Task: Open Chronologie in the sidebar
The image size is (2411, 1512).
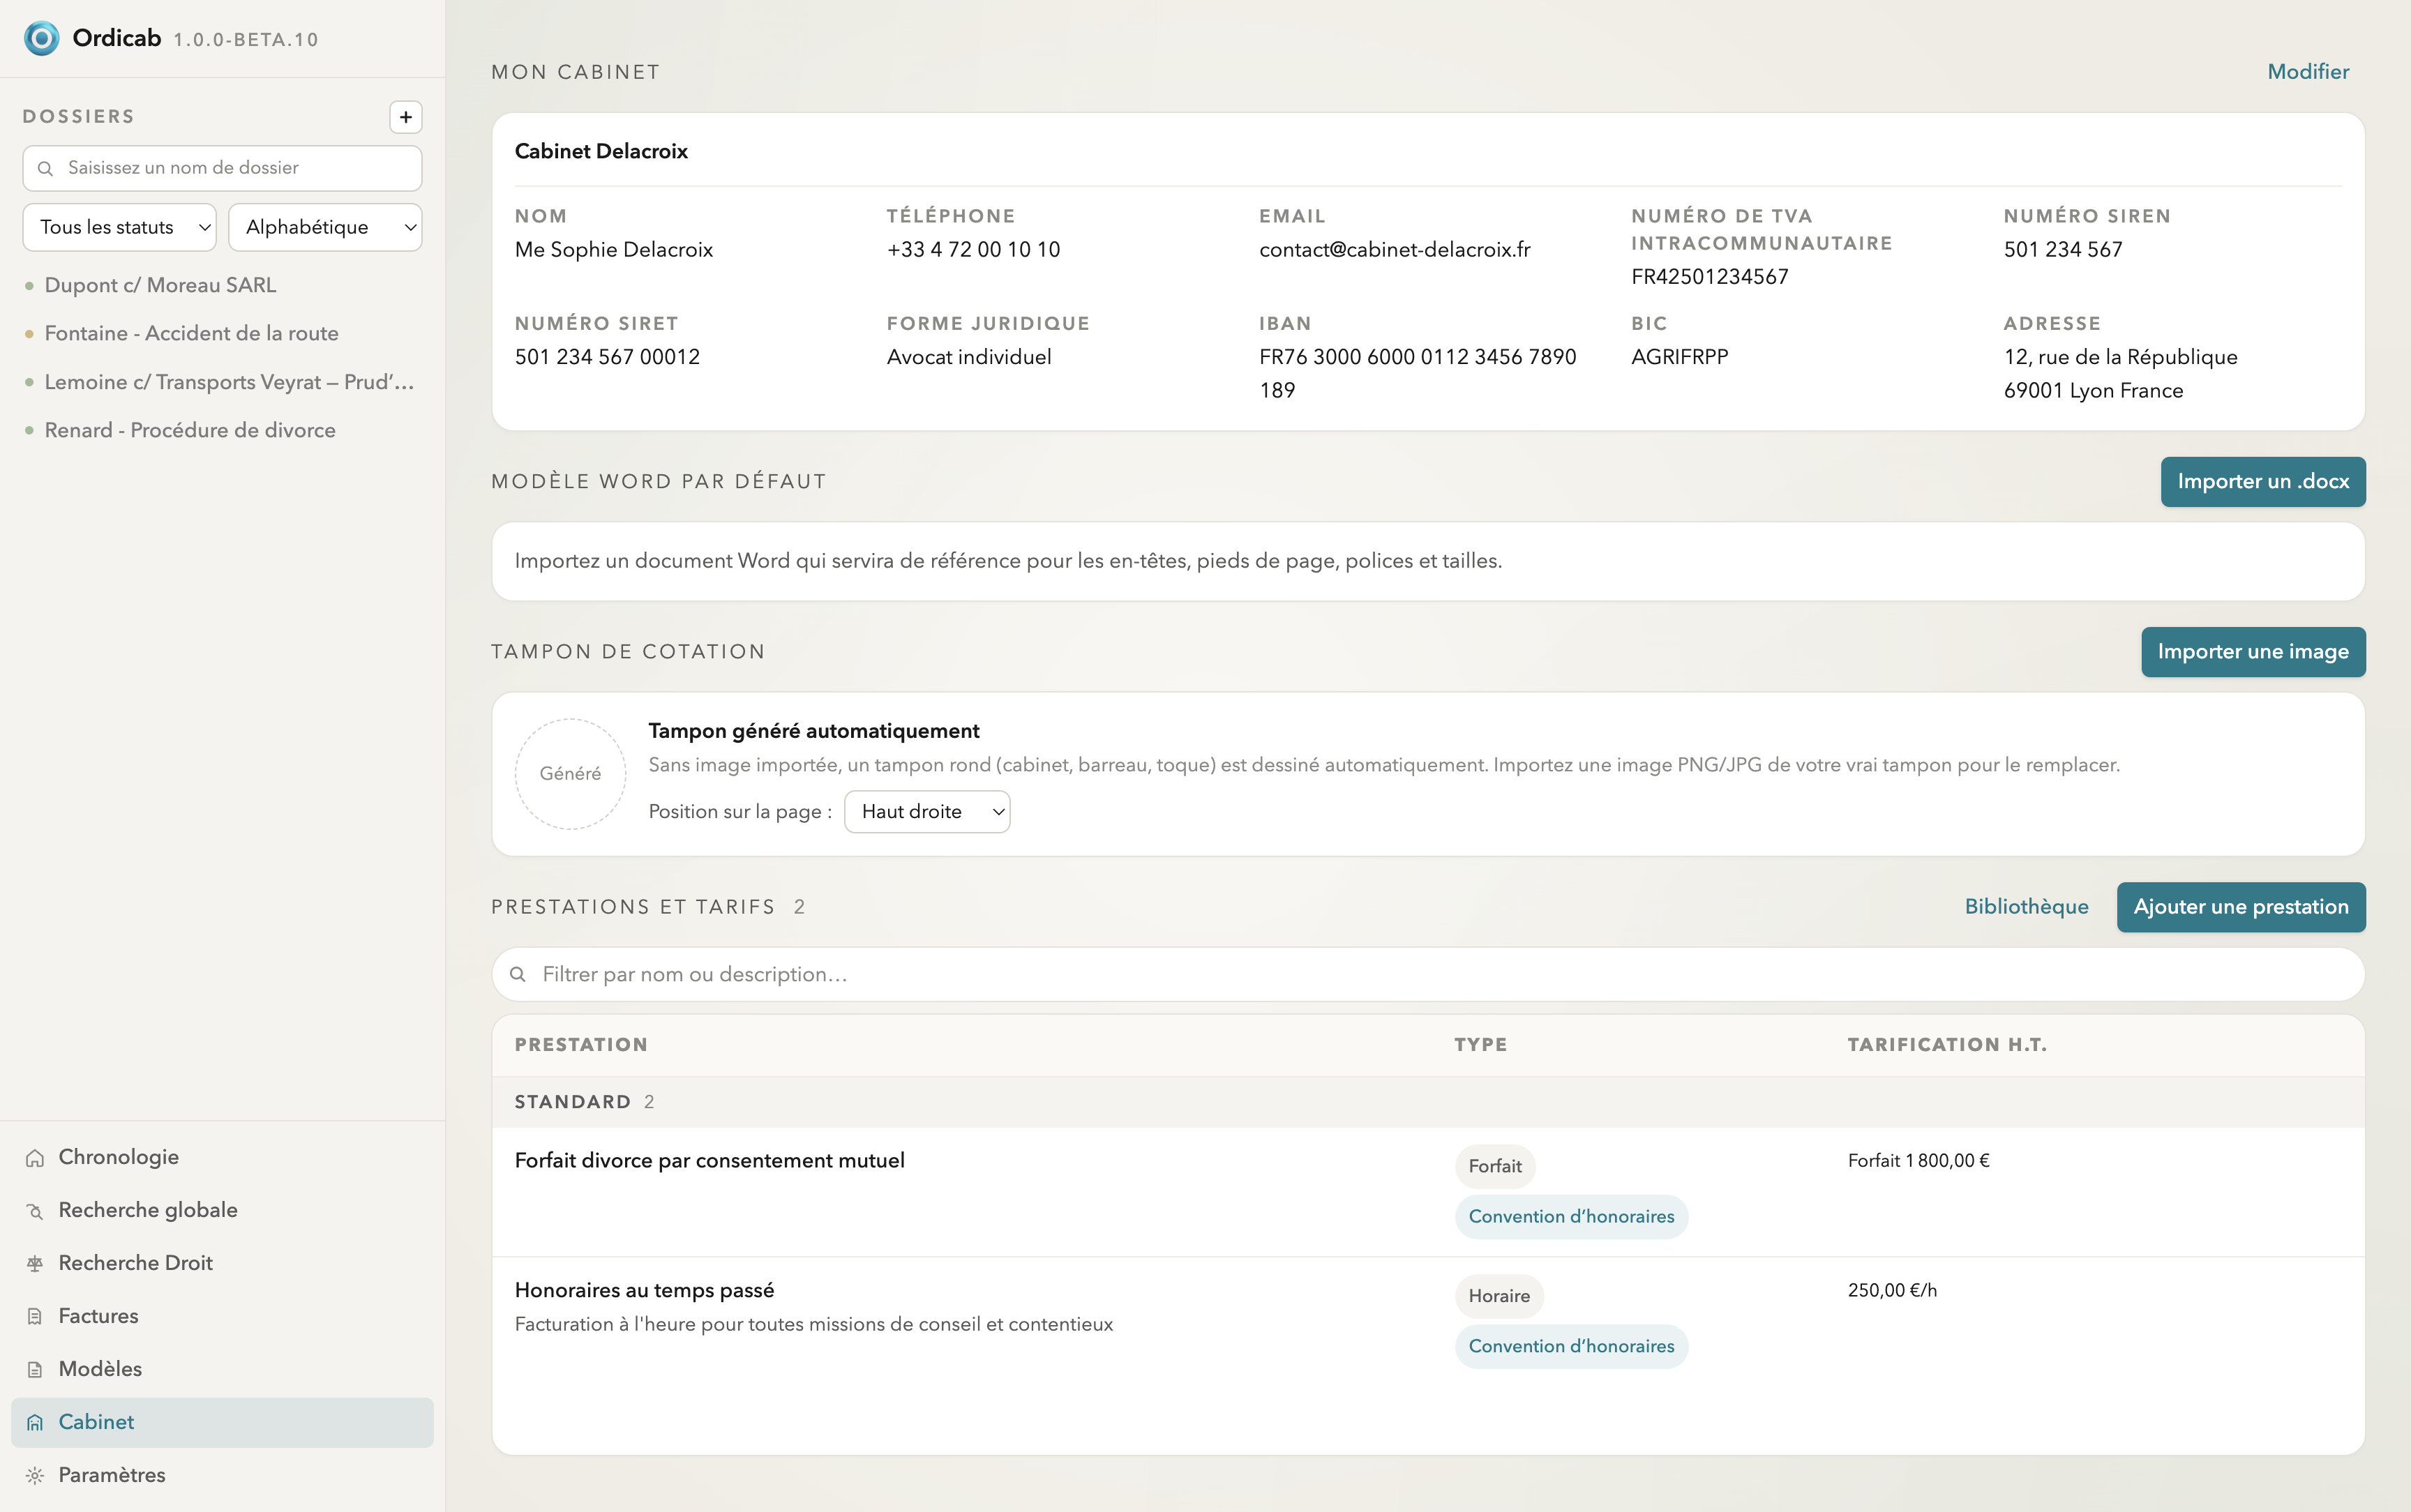Action: point(222,1157)
